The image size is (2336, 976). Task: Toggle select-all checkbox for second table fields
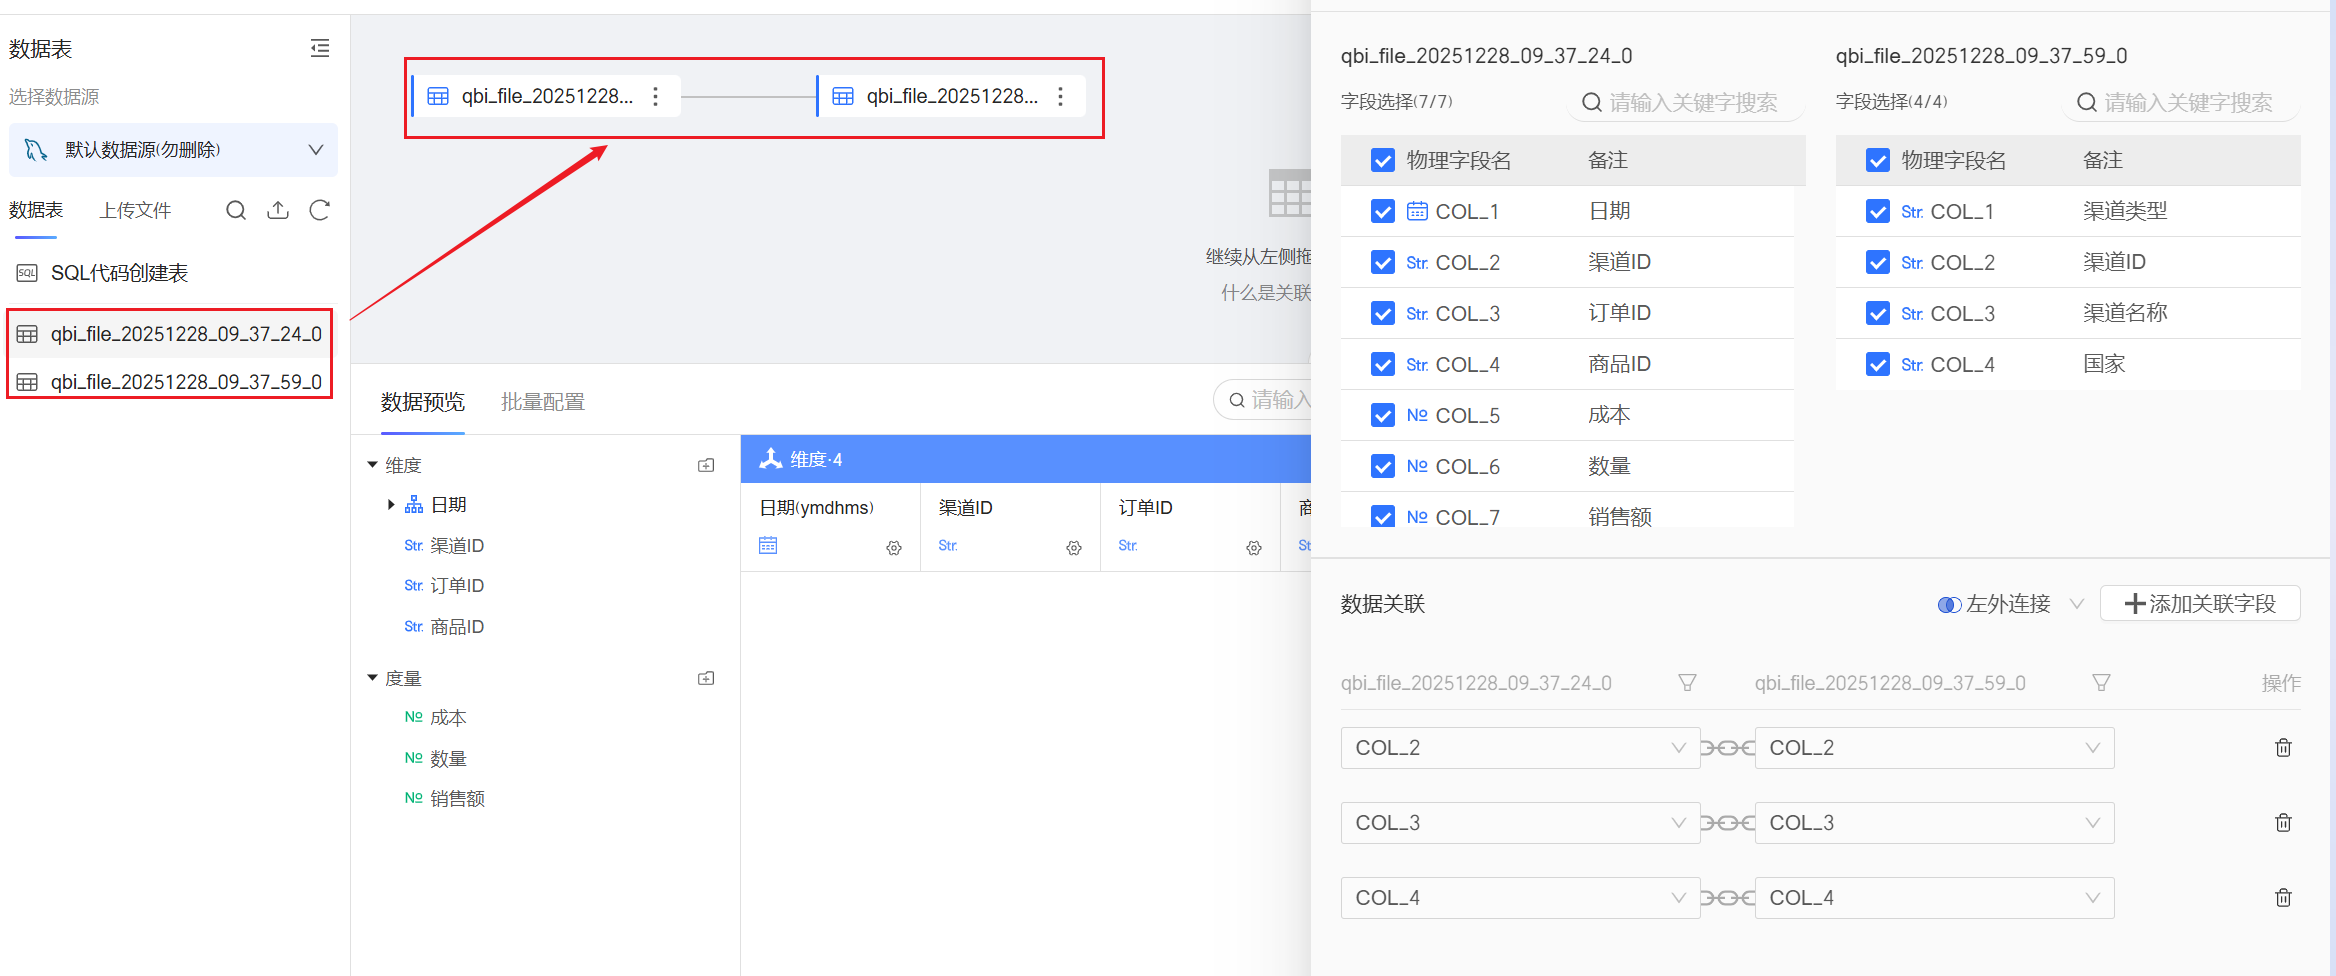click(x=1878, y=161)
